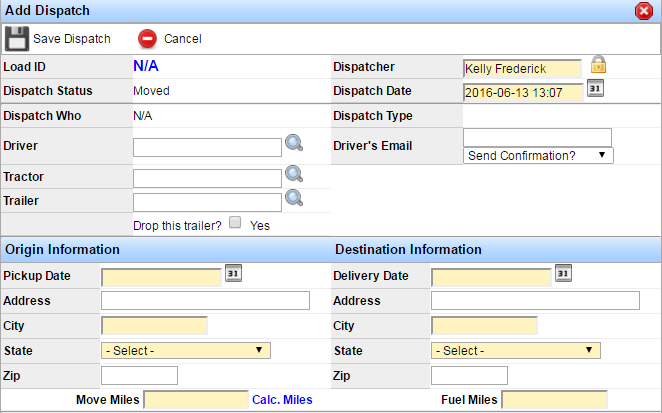This screenshot has height=413, width=662.
Task: Focus the Dispatcher name field
Action: click(522, 68)
